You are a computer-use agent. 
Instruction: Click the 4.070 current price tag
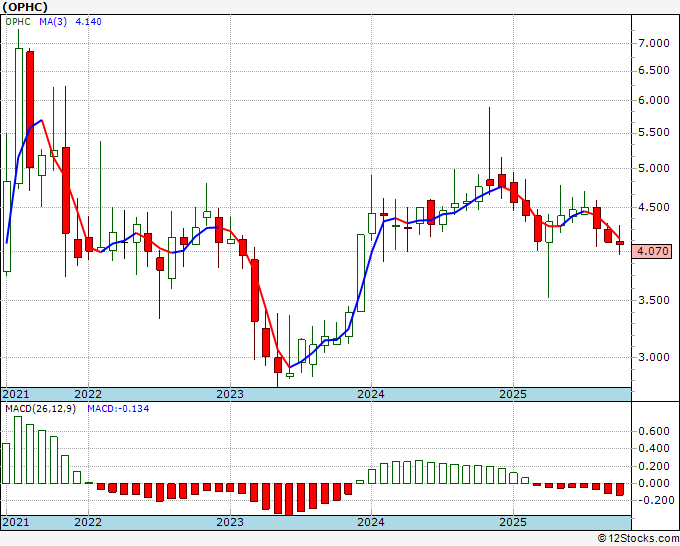tap(652, 251)
